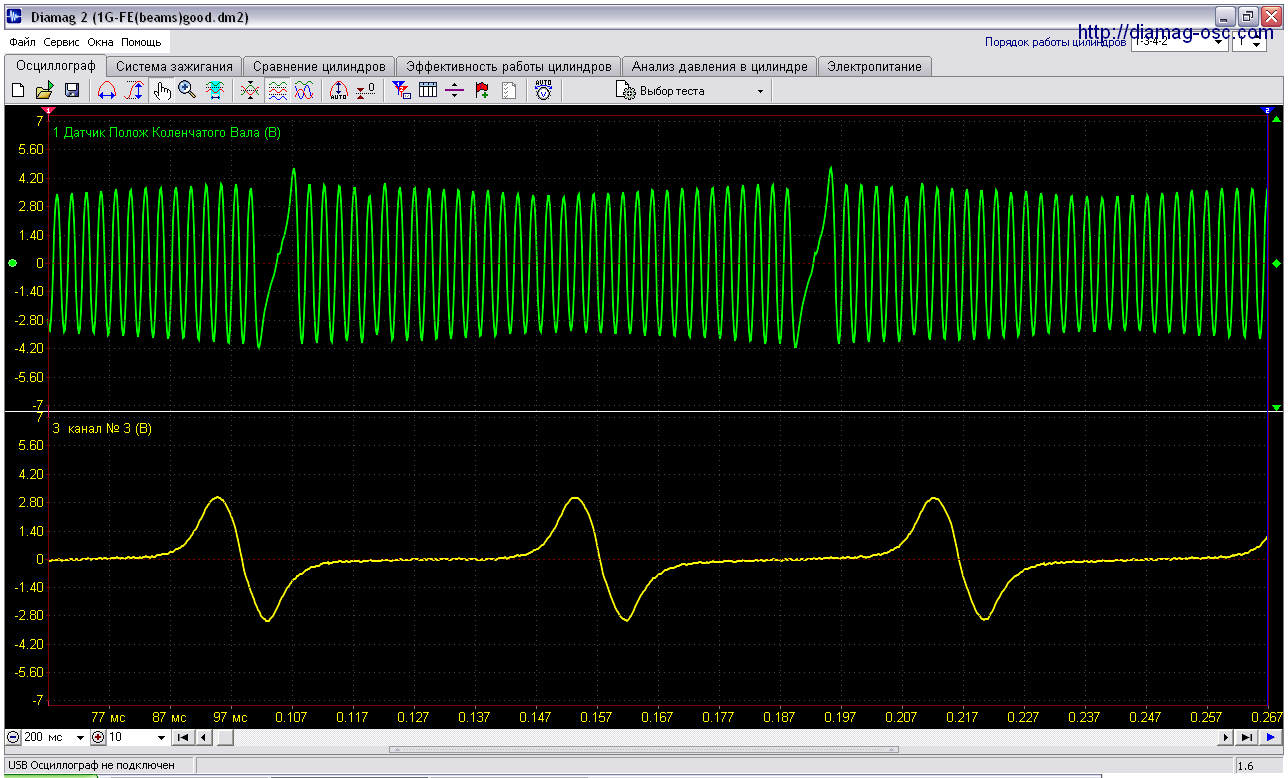Click the vertical stretch arrow tool
This screenshot has height=778, width=1288.
coord(134,91)
